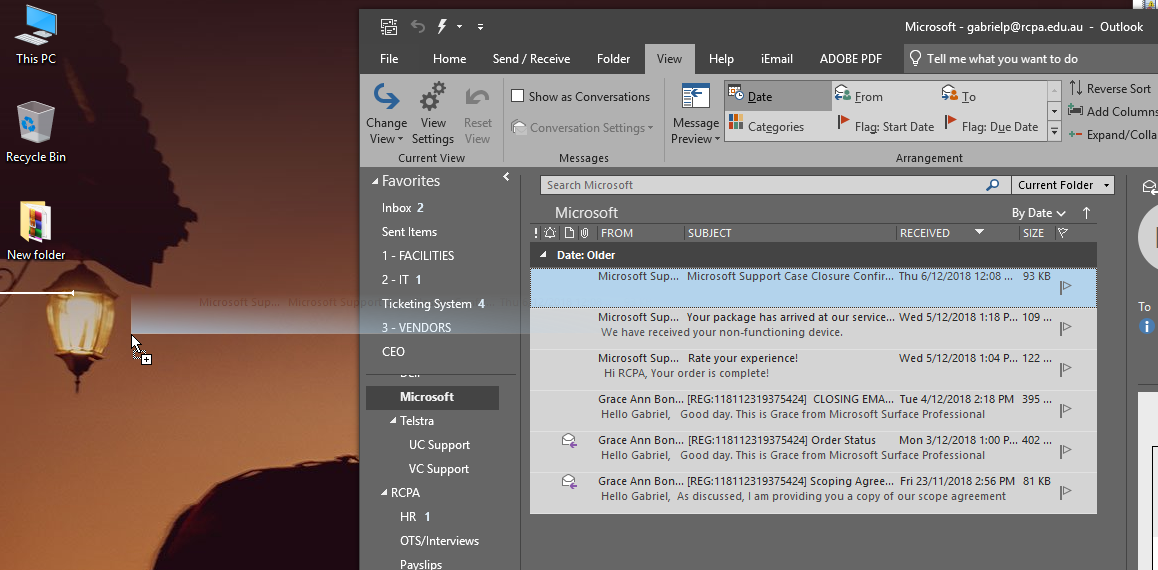Click the Add Columns button
1158x570 pixels.
(1114, 111)
